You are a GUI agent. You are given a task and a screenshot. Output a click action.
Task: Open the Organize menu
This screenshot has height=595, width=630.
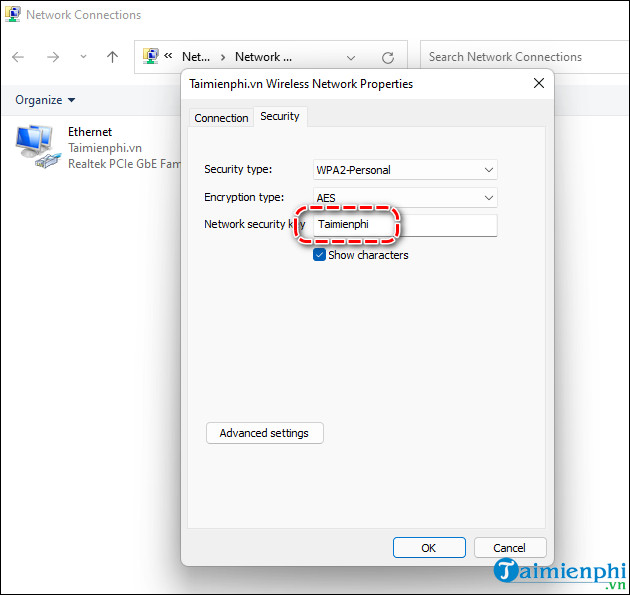coord(45,100)
